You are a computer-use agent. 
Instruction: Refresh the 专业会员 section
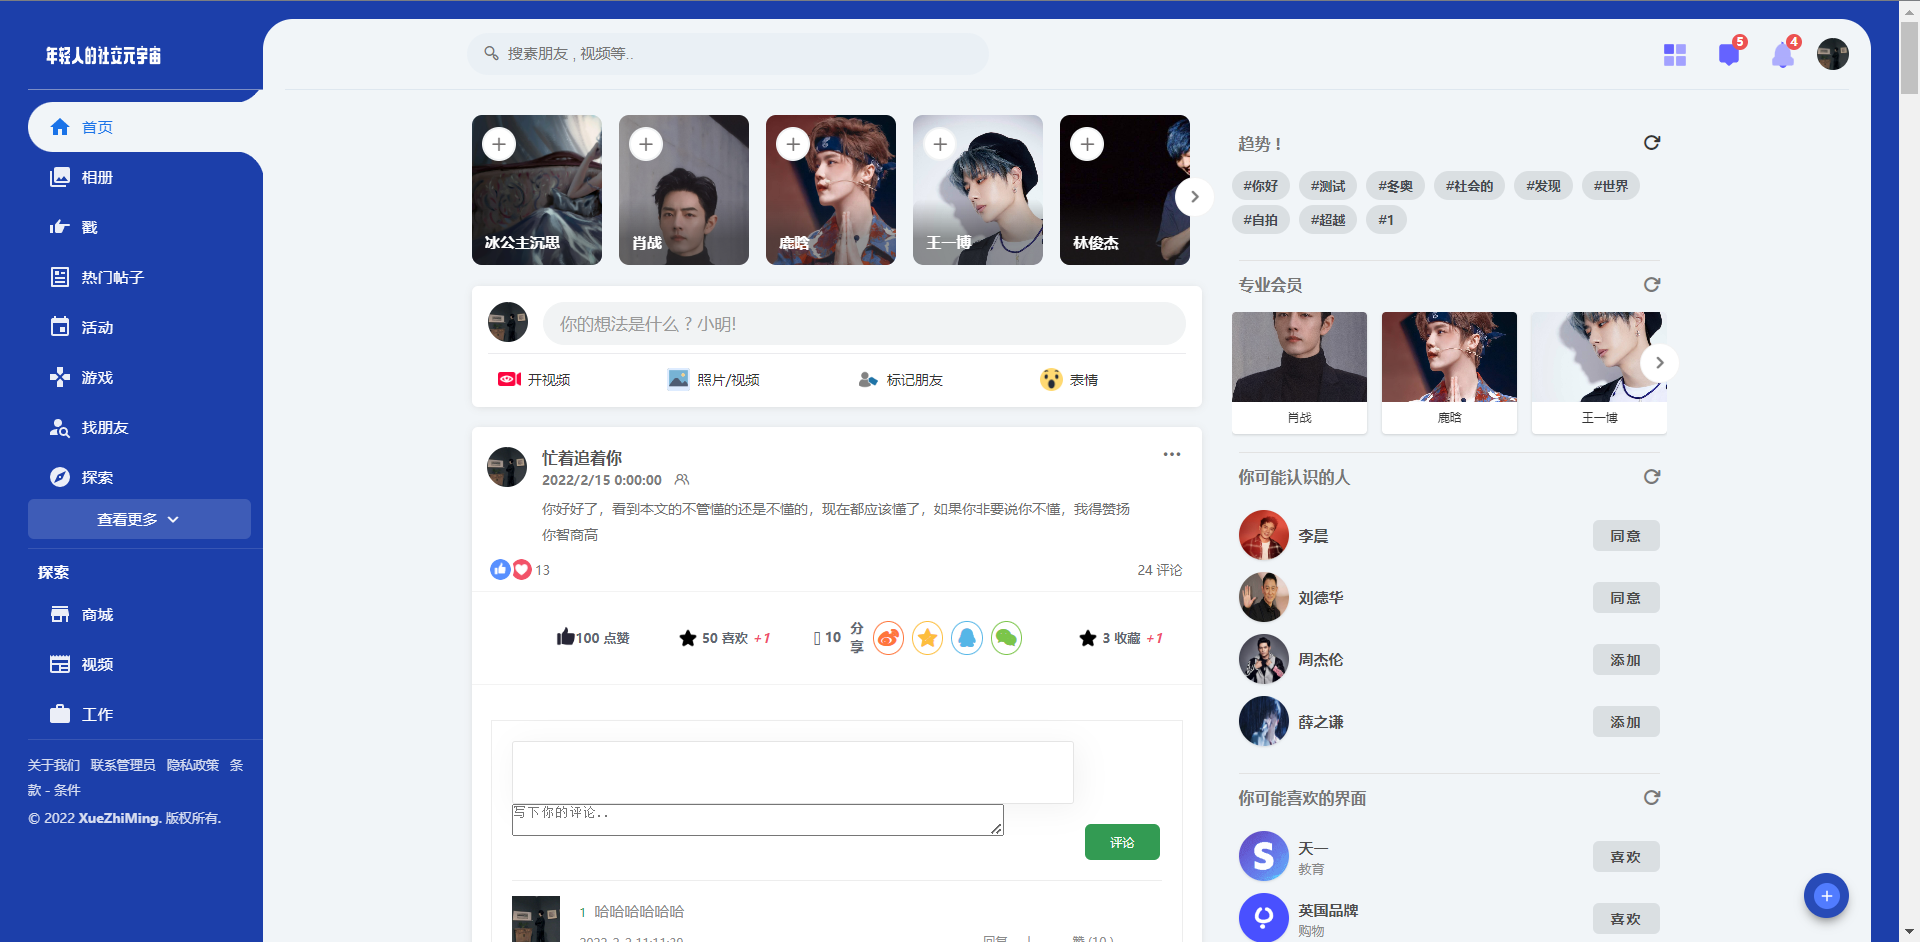[1652, 285]
